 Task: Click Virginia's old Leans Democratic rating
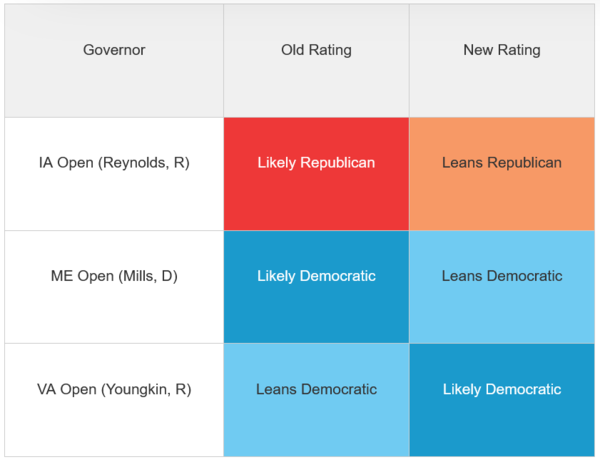(x=316, y=400)
